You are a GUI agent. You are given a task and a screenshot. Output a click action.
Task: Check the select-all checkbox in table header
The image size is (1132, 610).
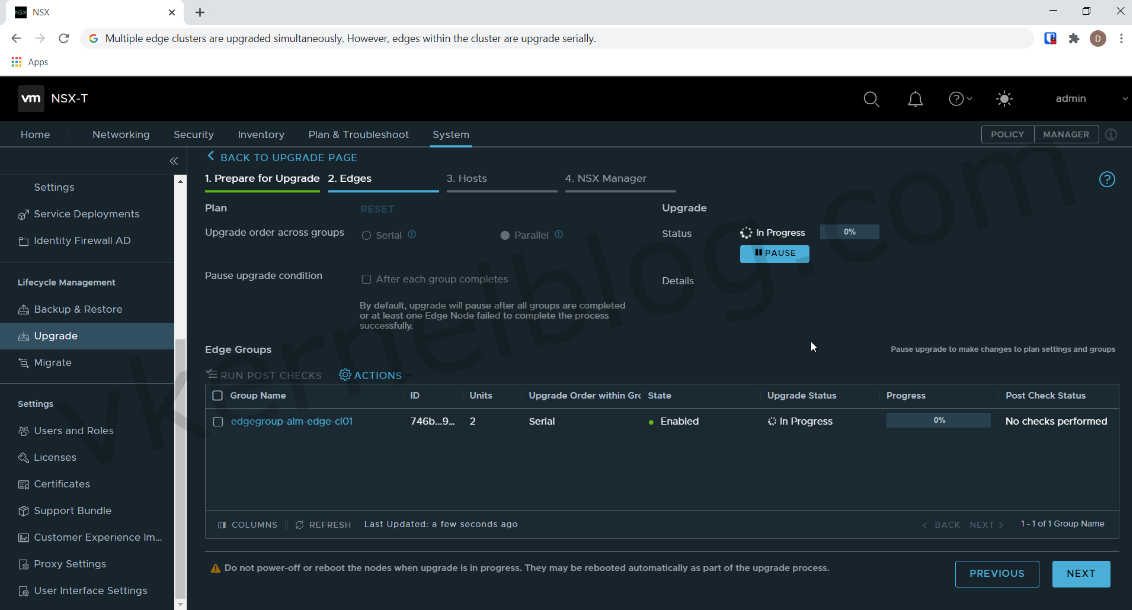click(216, 395)
